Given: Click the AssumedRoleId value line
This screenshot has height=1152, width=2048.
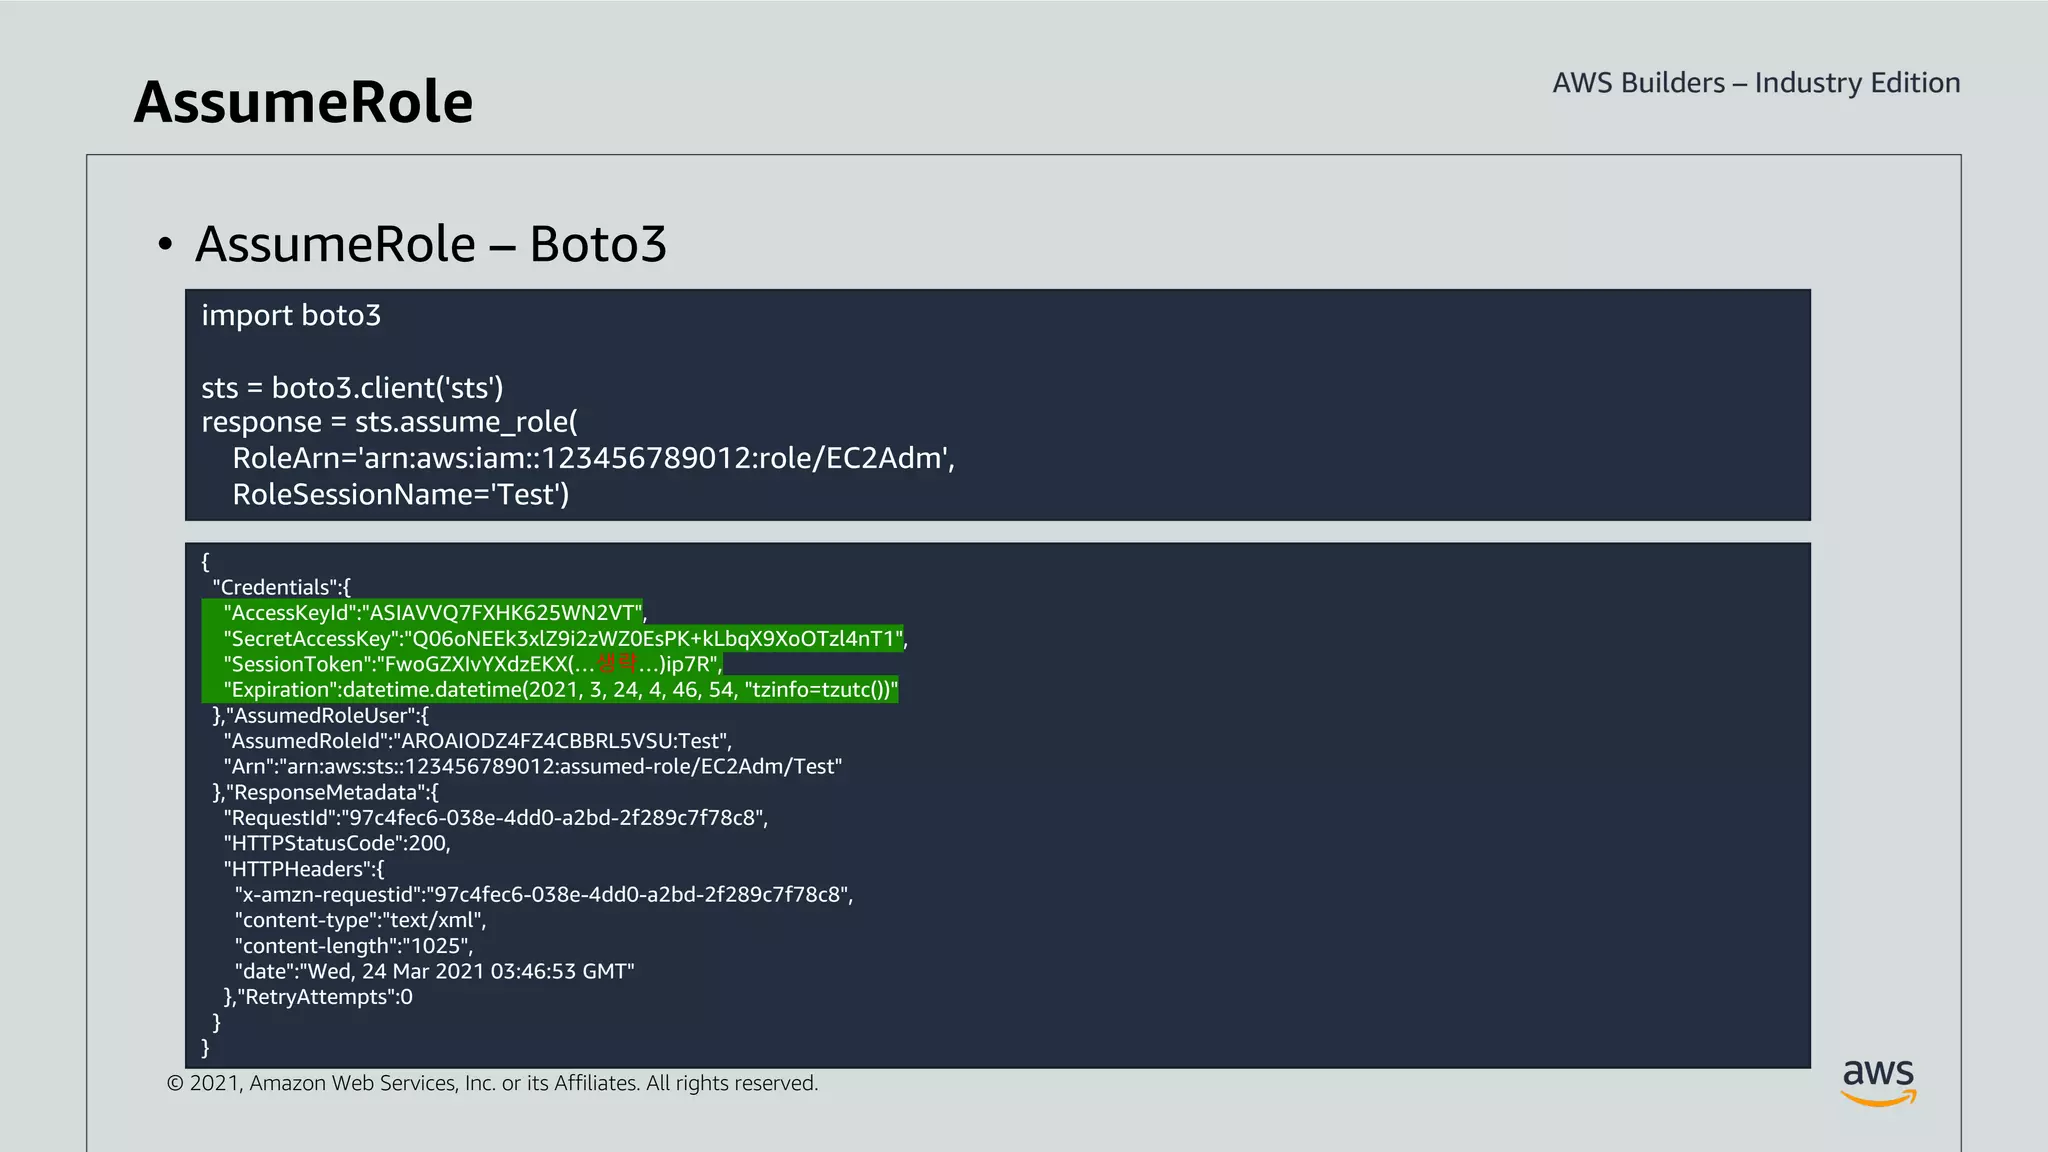Looking at the screenshot, I should (x=477, y=741).
